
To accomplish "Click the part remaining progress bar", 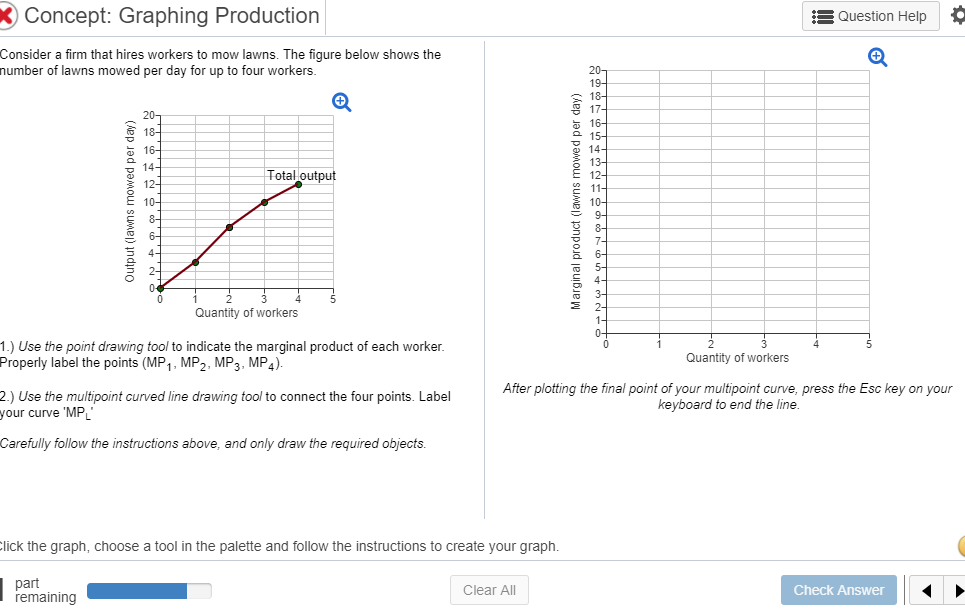I will (148, 590).
